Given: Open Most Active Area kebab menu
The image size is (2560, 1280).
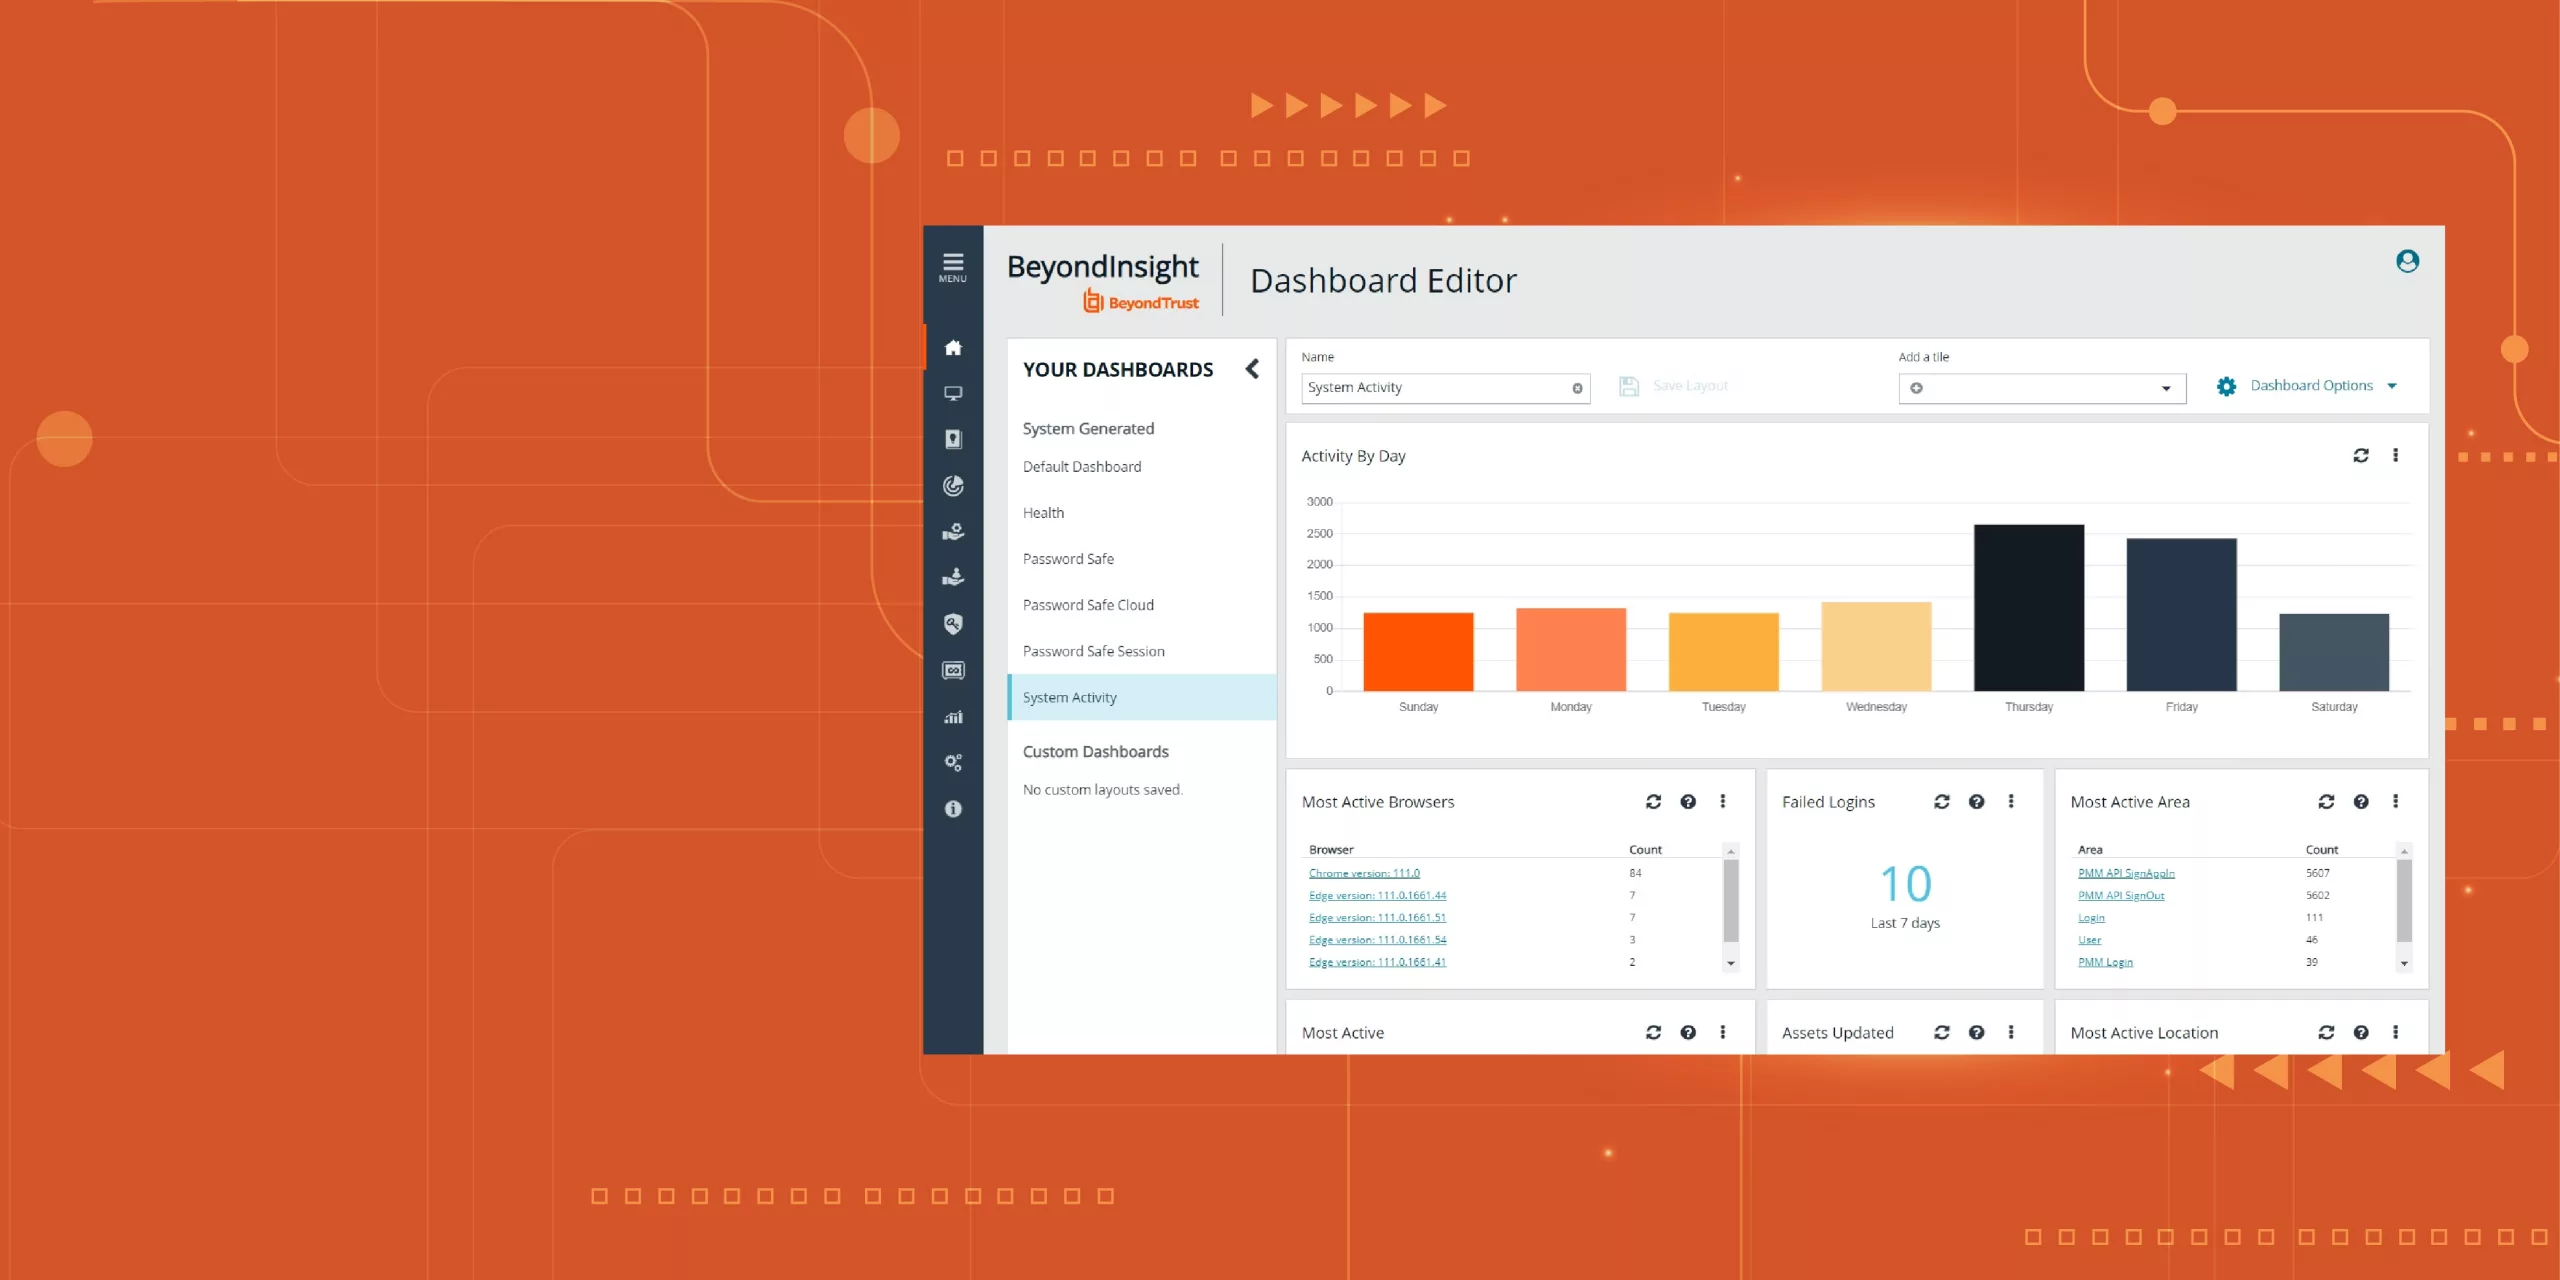Looking at the screenshot, I should click(x=2395, y=801).
